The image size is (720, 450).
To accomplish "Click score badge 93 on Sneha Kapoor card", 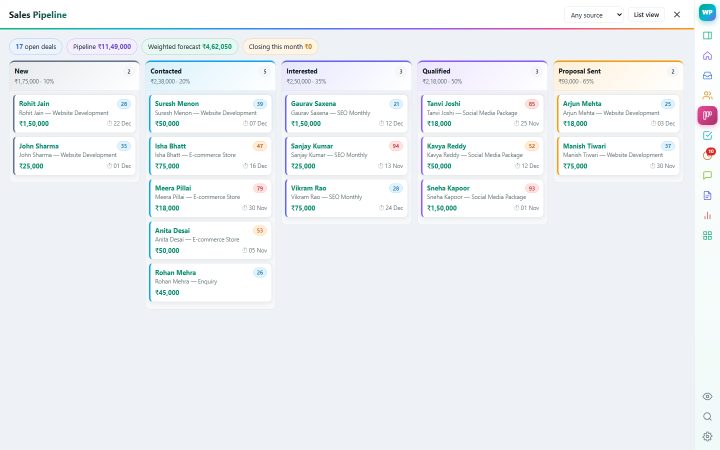I will coord(532,188).
